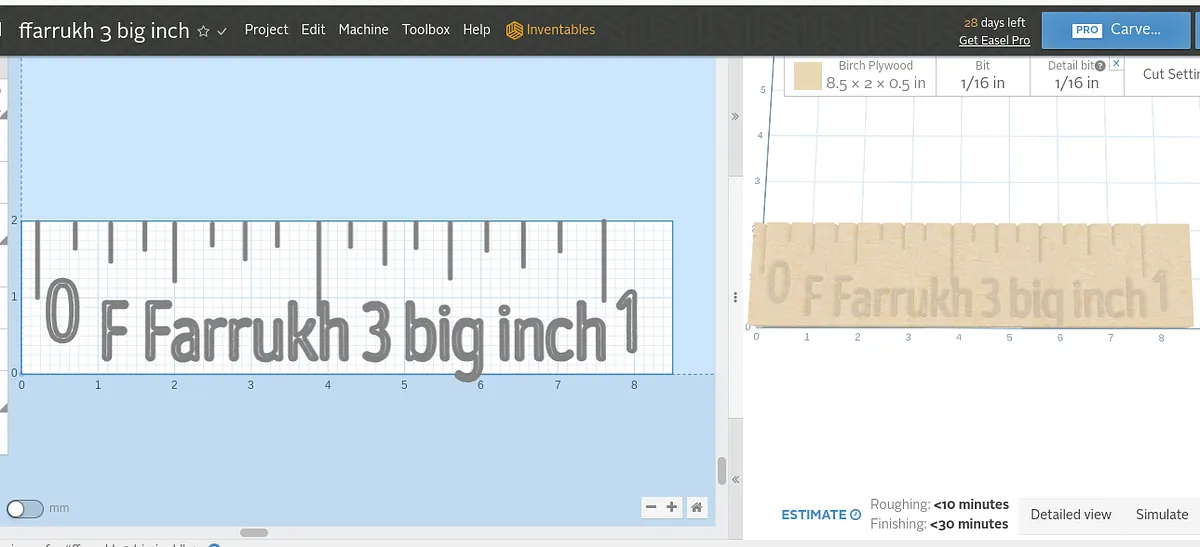Expand panel with top double chevron
This screenshot has height=547, width=1200.
coord(735,116)
